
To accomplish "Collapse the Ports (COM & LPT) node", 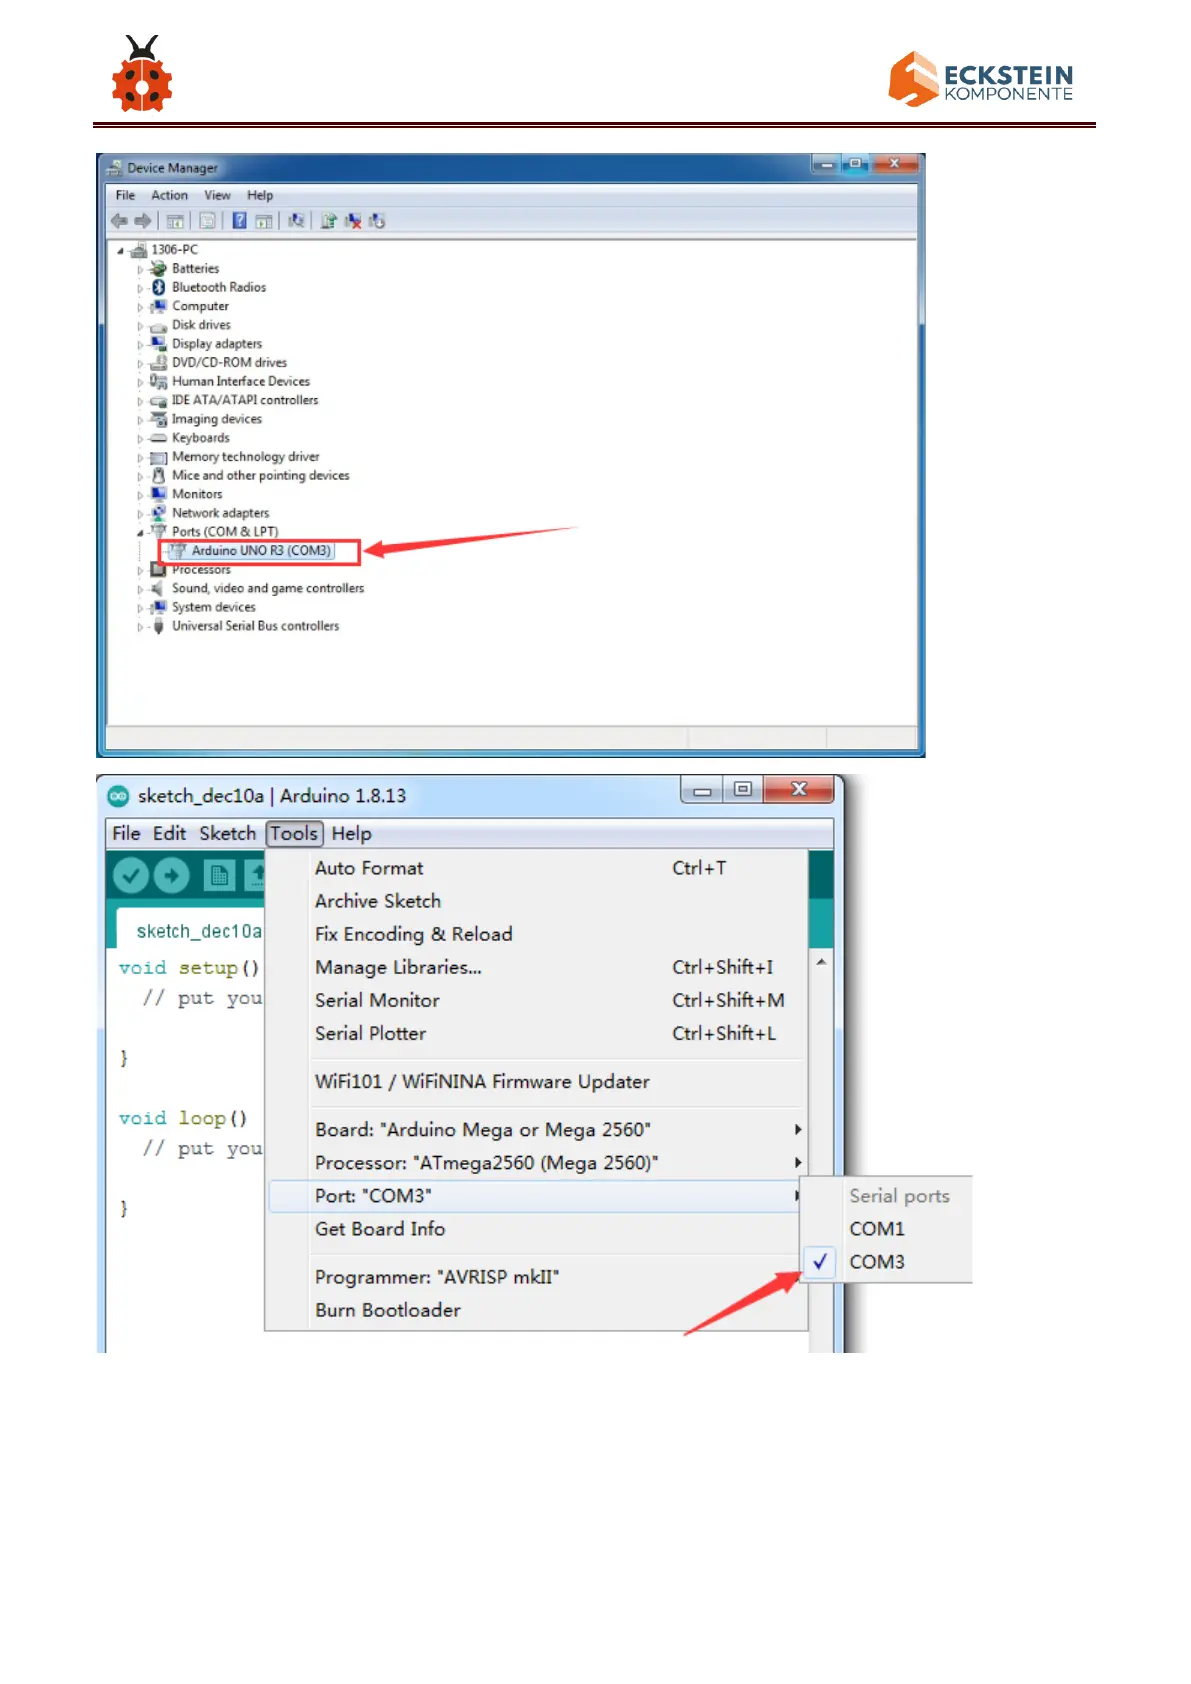I will (x=140, y=532).
